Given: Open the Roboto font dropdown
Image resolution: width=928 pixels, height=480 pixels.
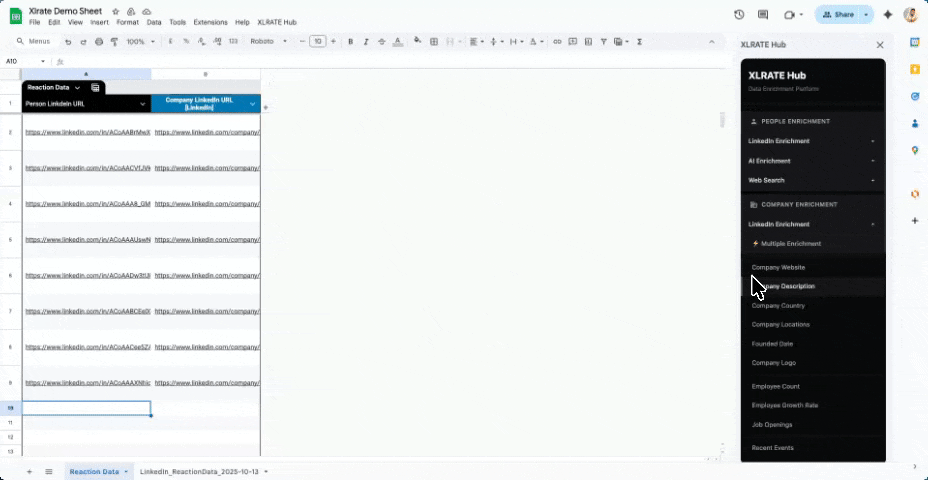Looking at the screenshot, I should 268,41.
